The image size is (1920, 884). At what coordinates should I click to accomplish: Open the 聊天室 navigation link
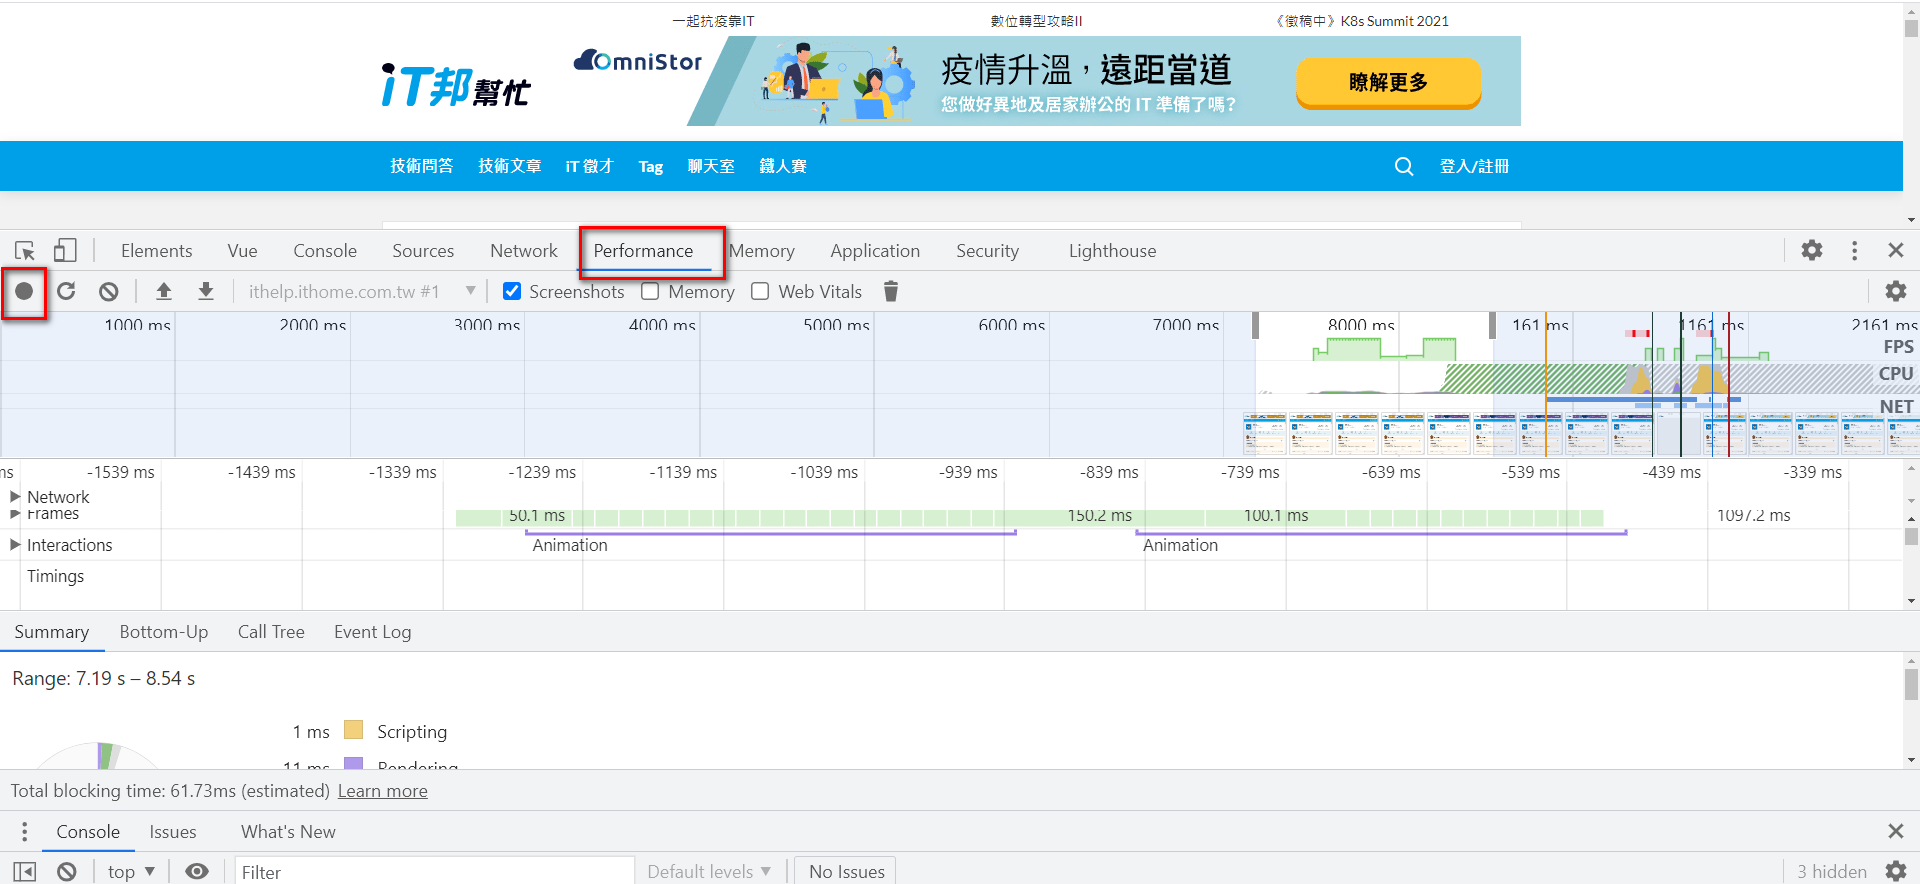(711, 166)
